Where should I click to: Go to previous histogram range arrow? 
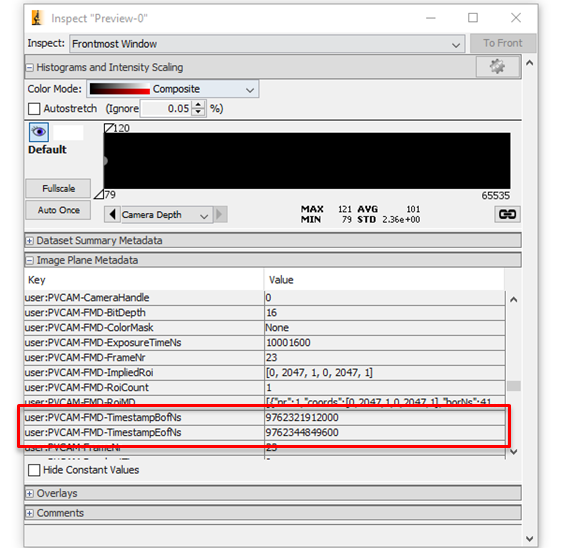(112, 215)
